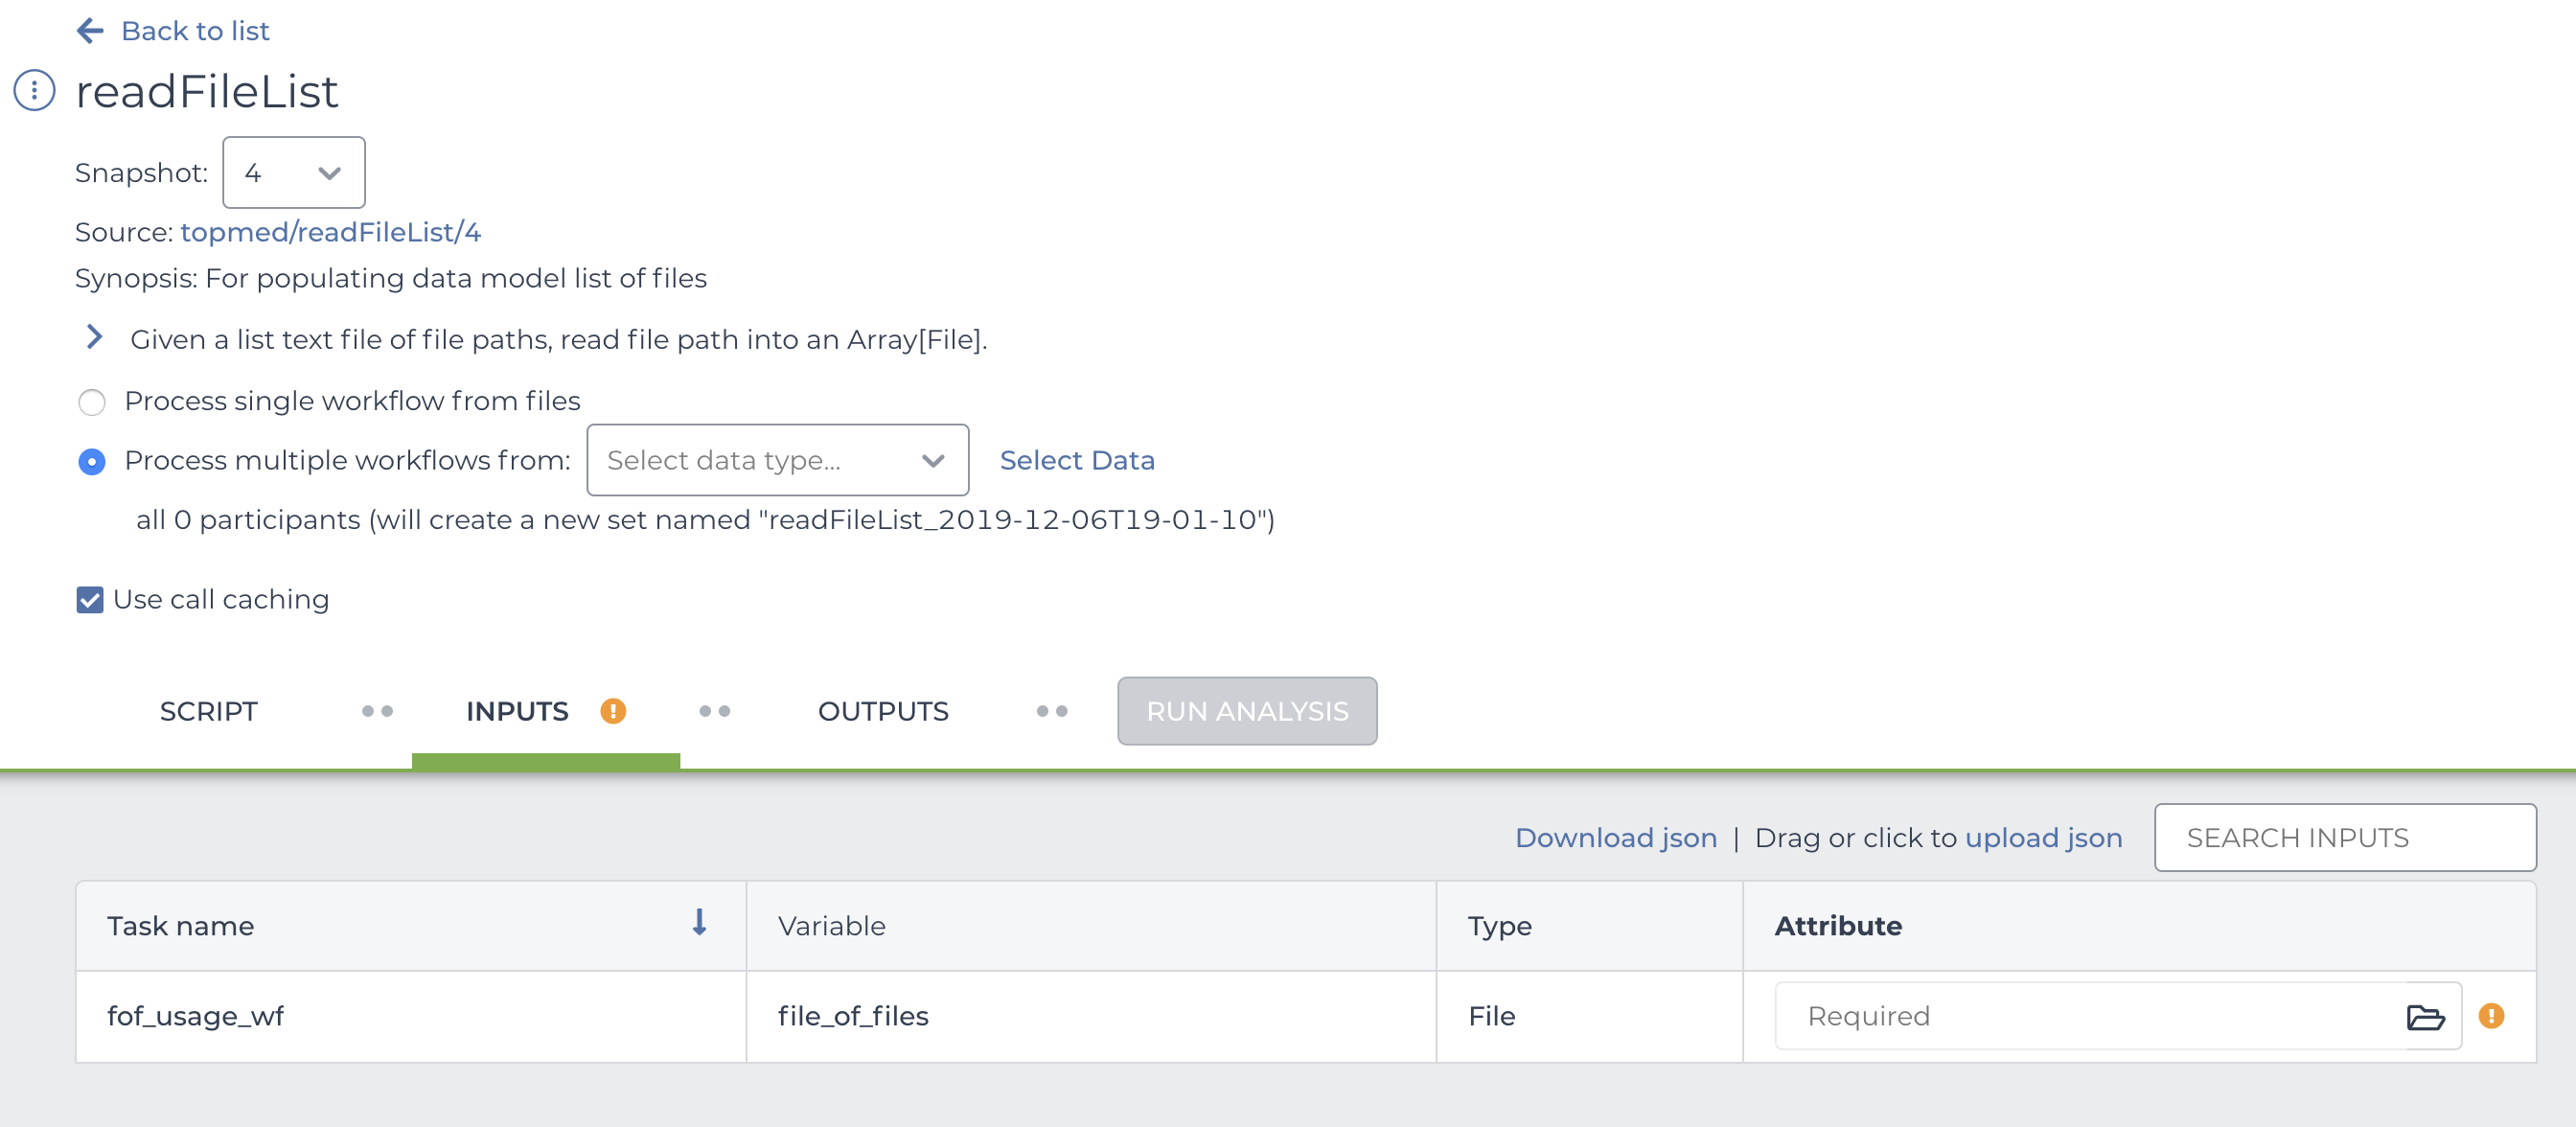
Task: Click the file_of_files variable cell
Action: (x=1091, y=1016)
